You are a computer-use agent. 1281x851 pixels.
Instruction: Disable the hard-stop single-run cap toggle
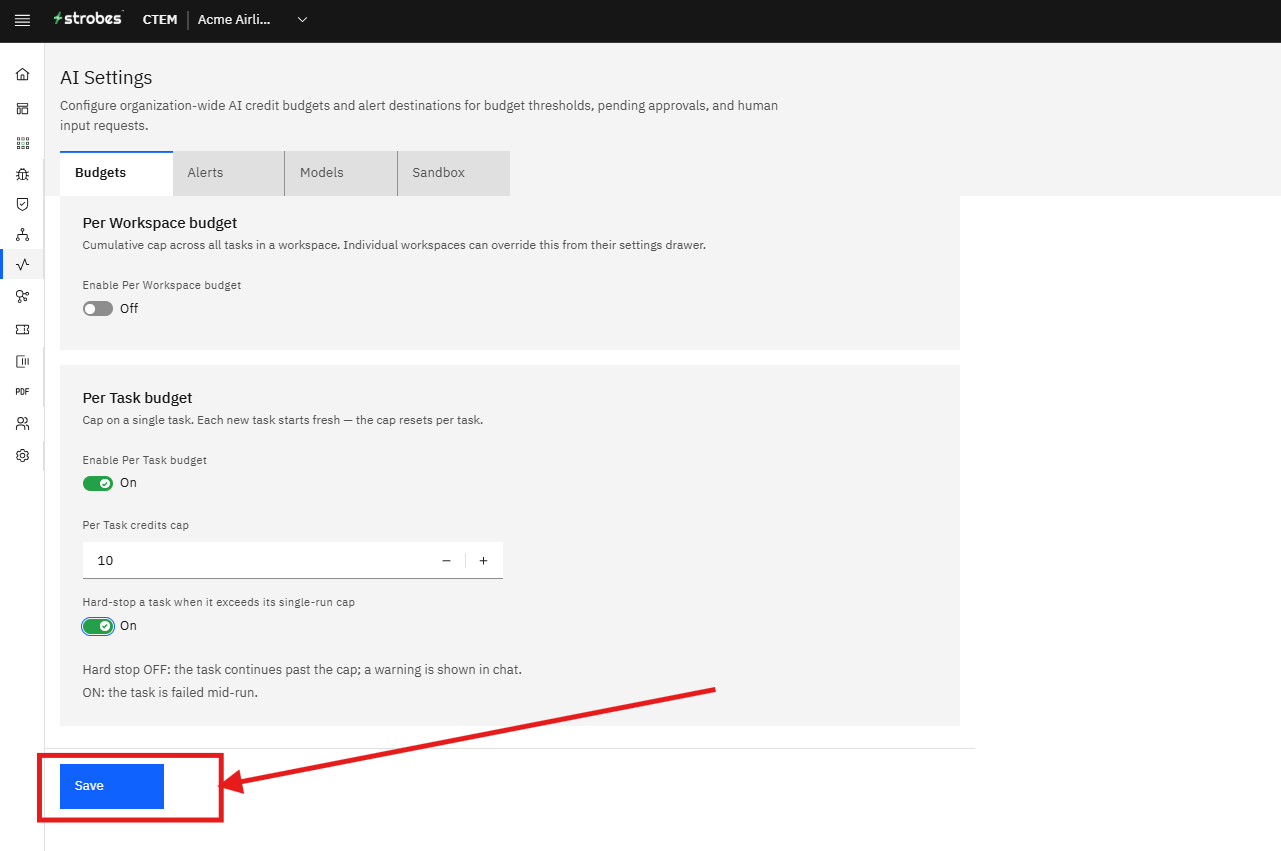pos(98,626)
